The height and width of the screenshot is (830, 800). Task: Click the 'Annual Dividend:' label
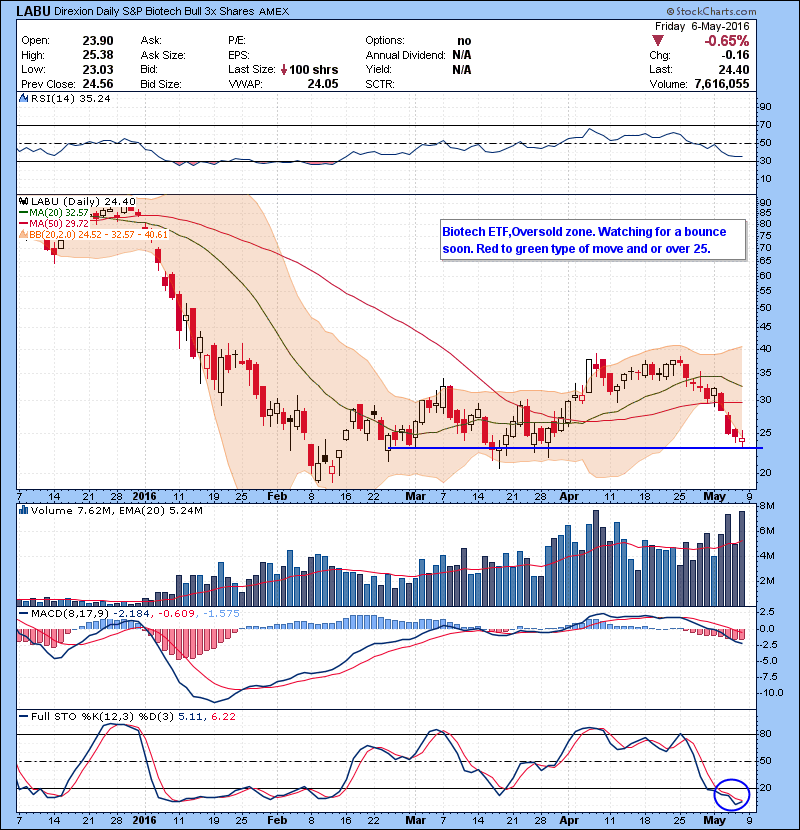(406, 55)
